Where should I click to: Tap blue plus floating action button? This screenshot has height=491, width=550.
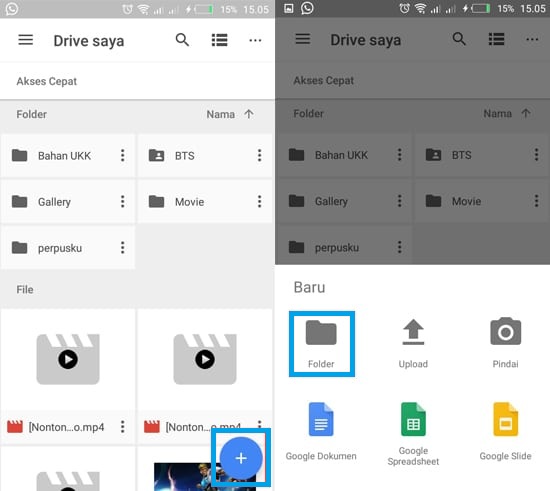(x=241, y=458)
